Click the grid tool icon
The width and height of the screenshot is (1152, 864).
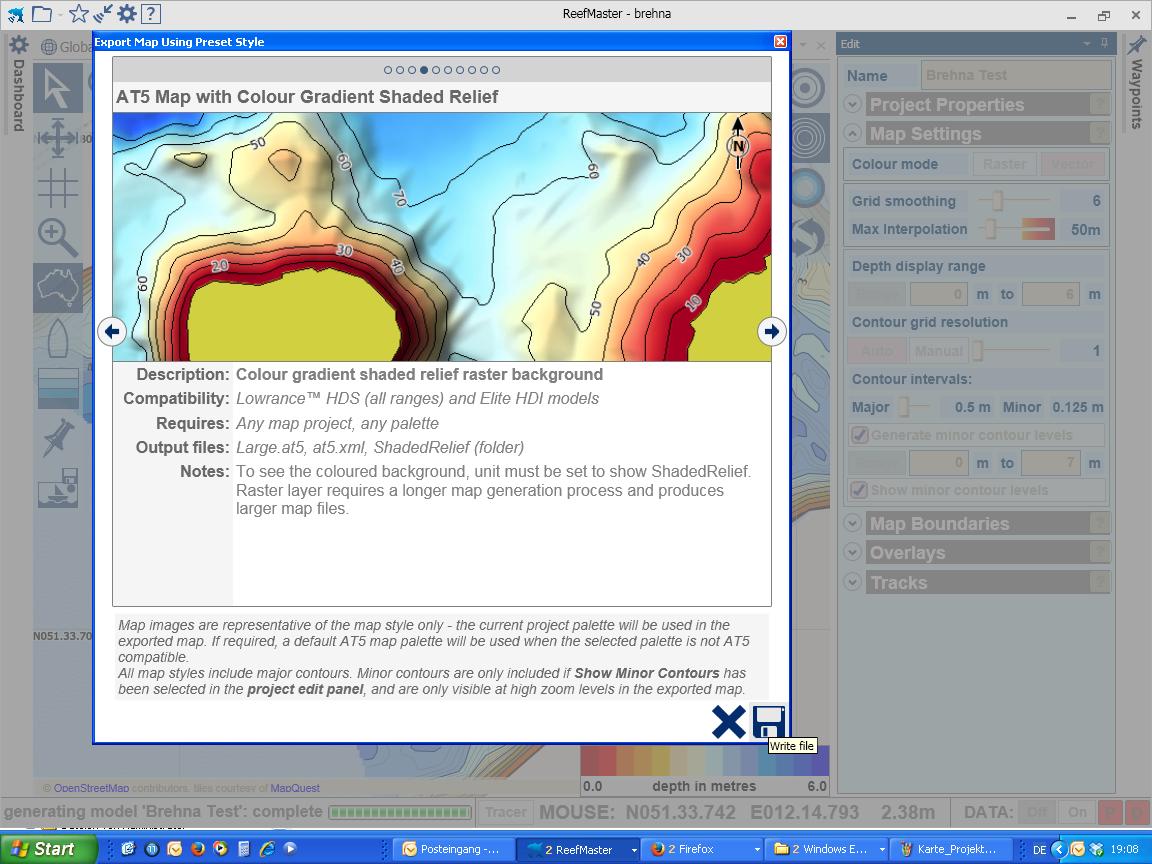[x=57, y=188]
